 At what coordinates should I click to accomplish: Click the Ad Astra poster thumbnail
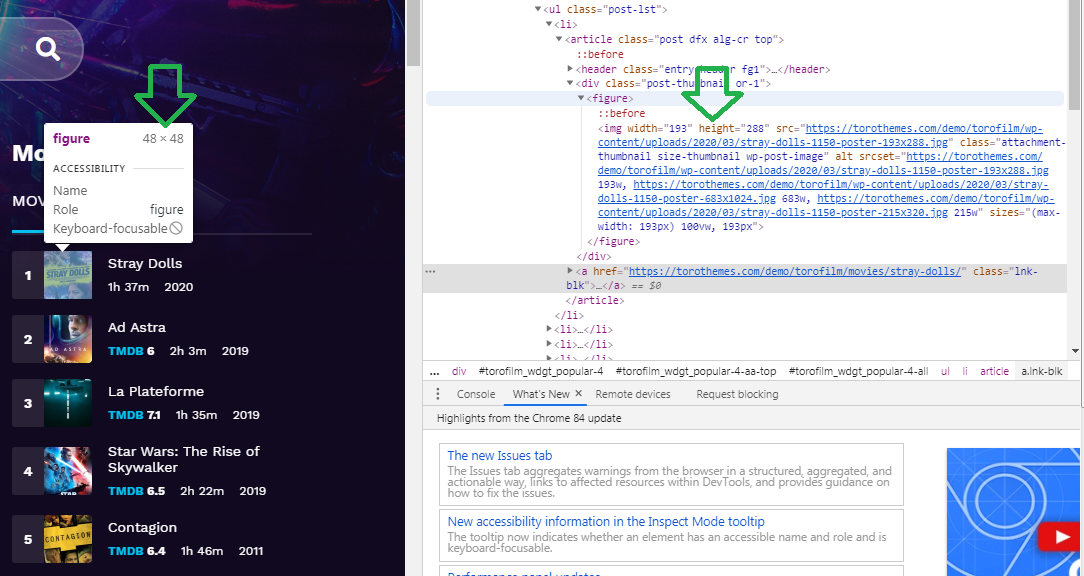(68, 339)
